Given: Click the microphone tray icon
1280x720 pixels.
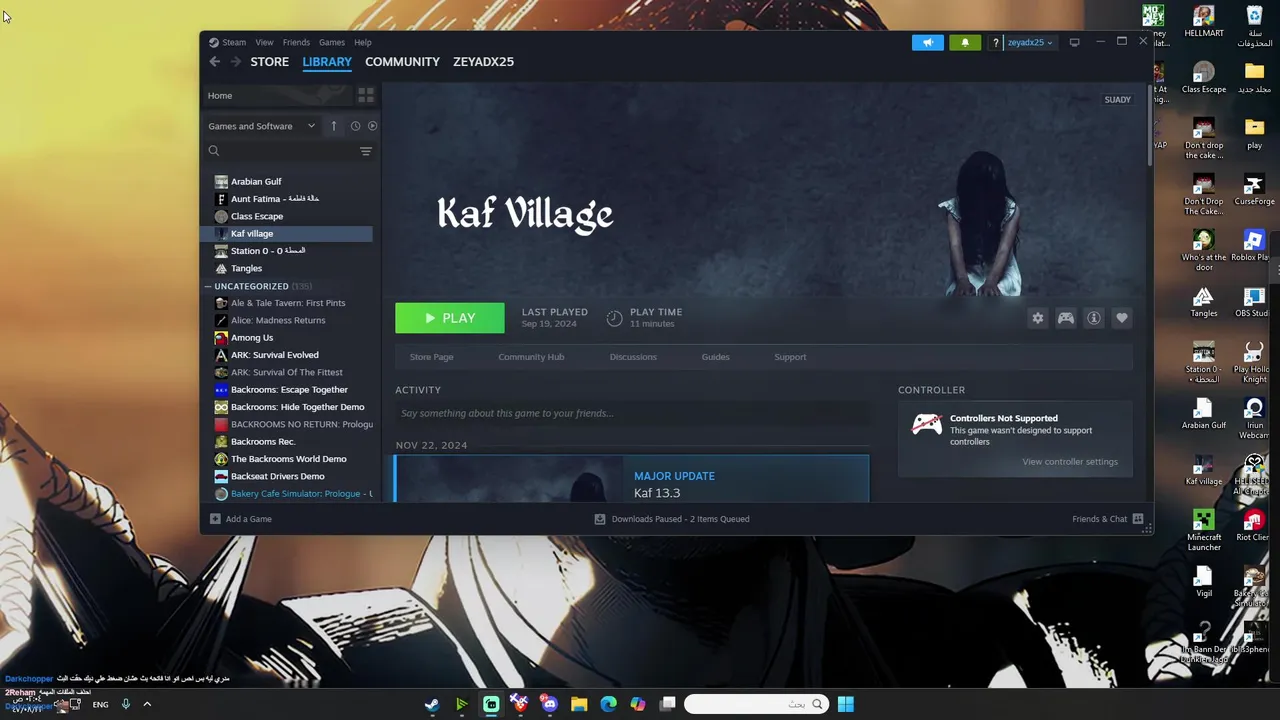Looking at the screenshot, I should [125, 704].
